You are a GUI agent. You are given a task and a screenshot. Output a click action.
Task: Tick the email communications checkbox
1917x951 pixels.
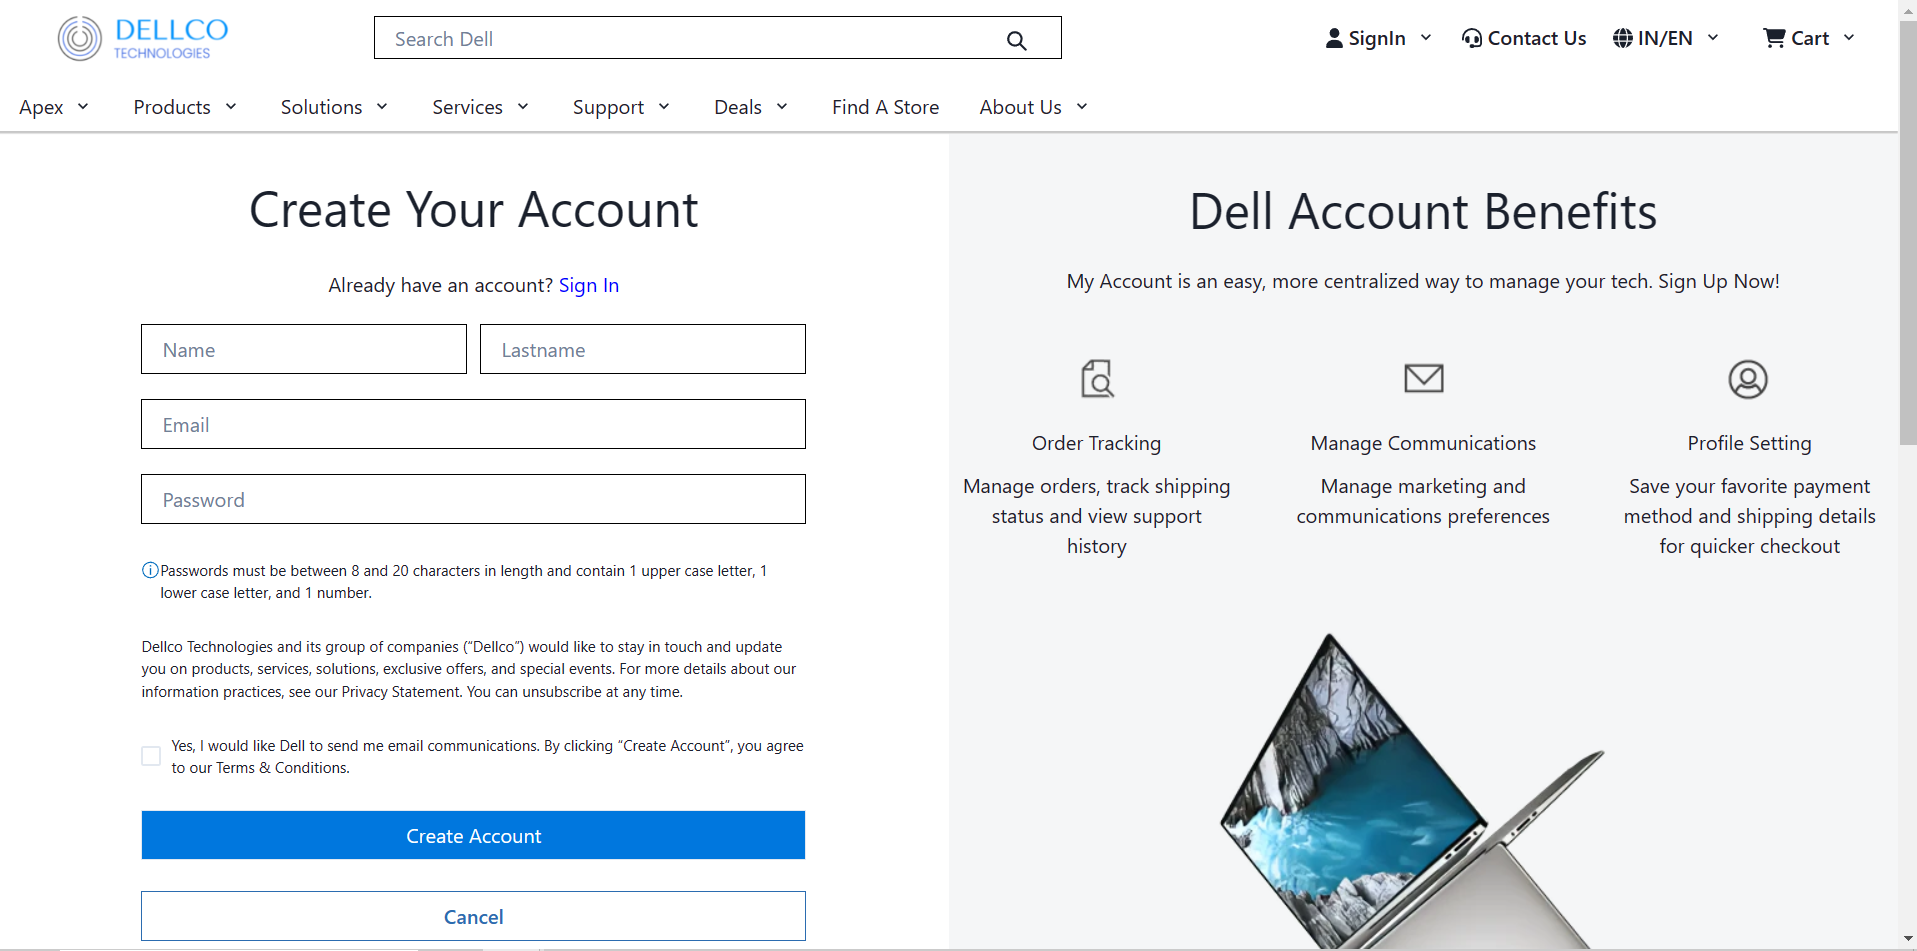(x=151, y=756)
